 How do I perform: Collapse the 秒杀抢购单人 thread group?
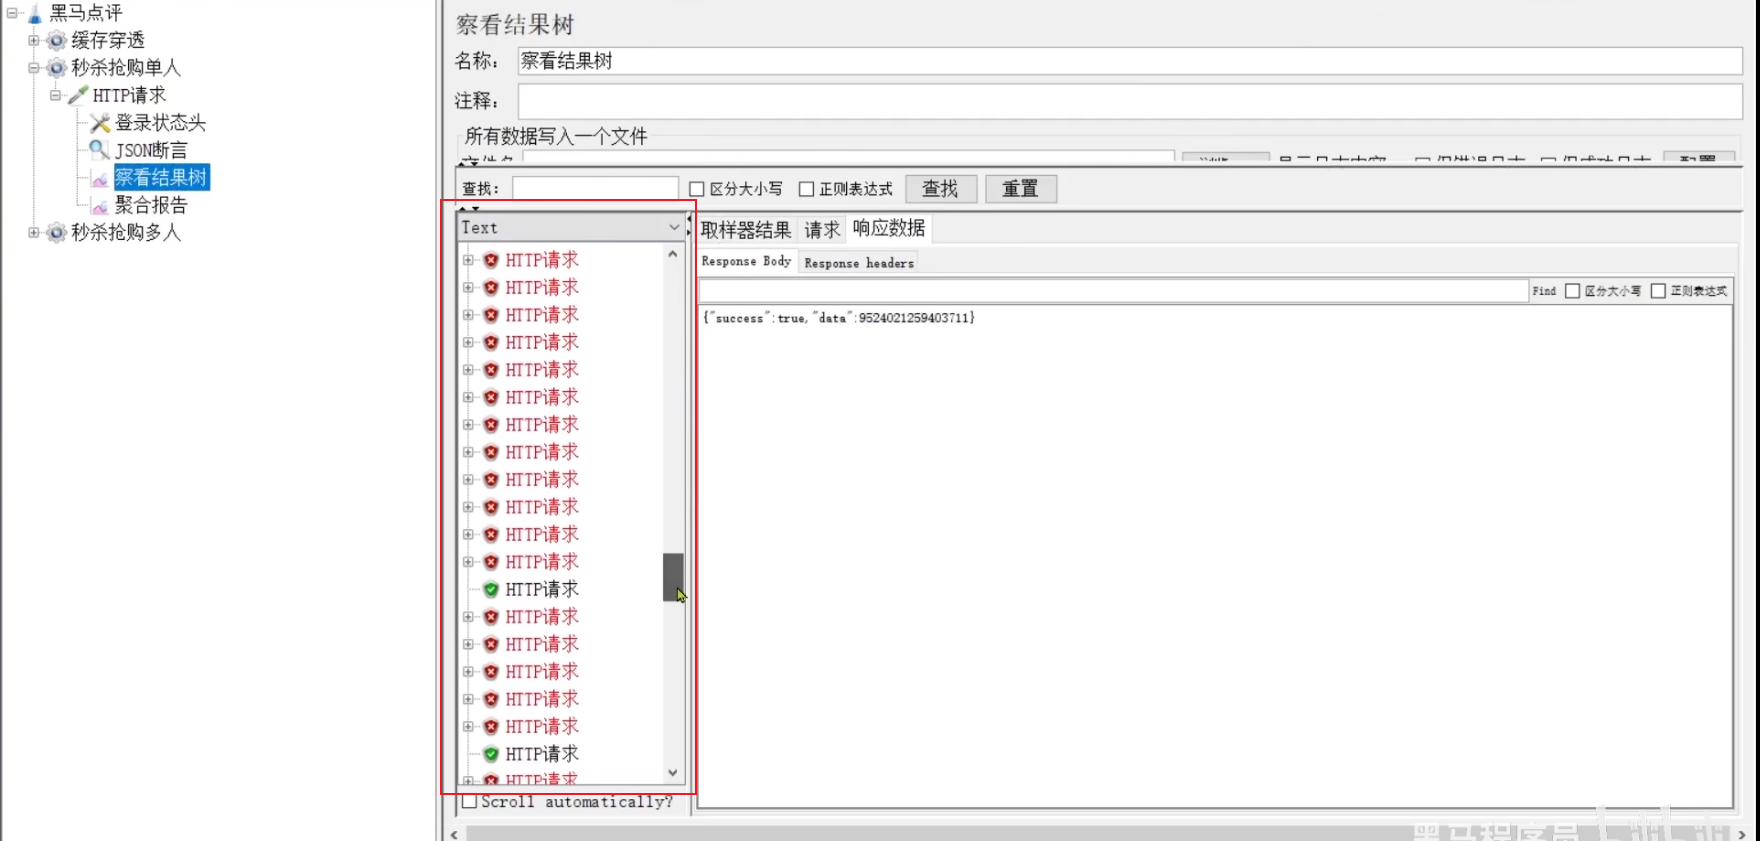point(33,68)
